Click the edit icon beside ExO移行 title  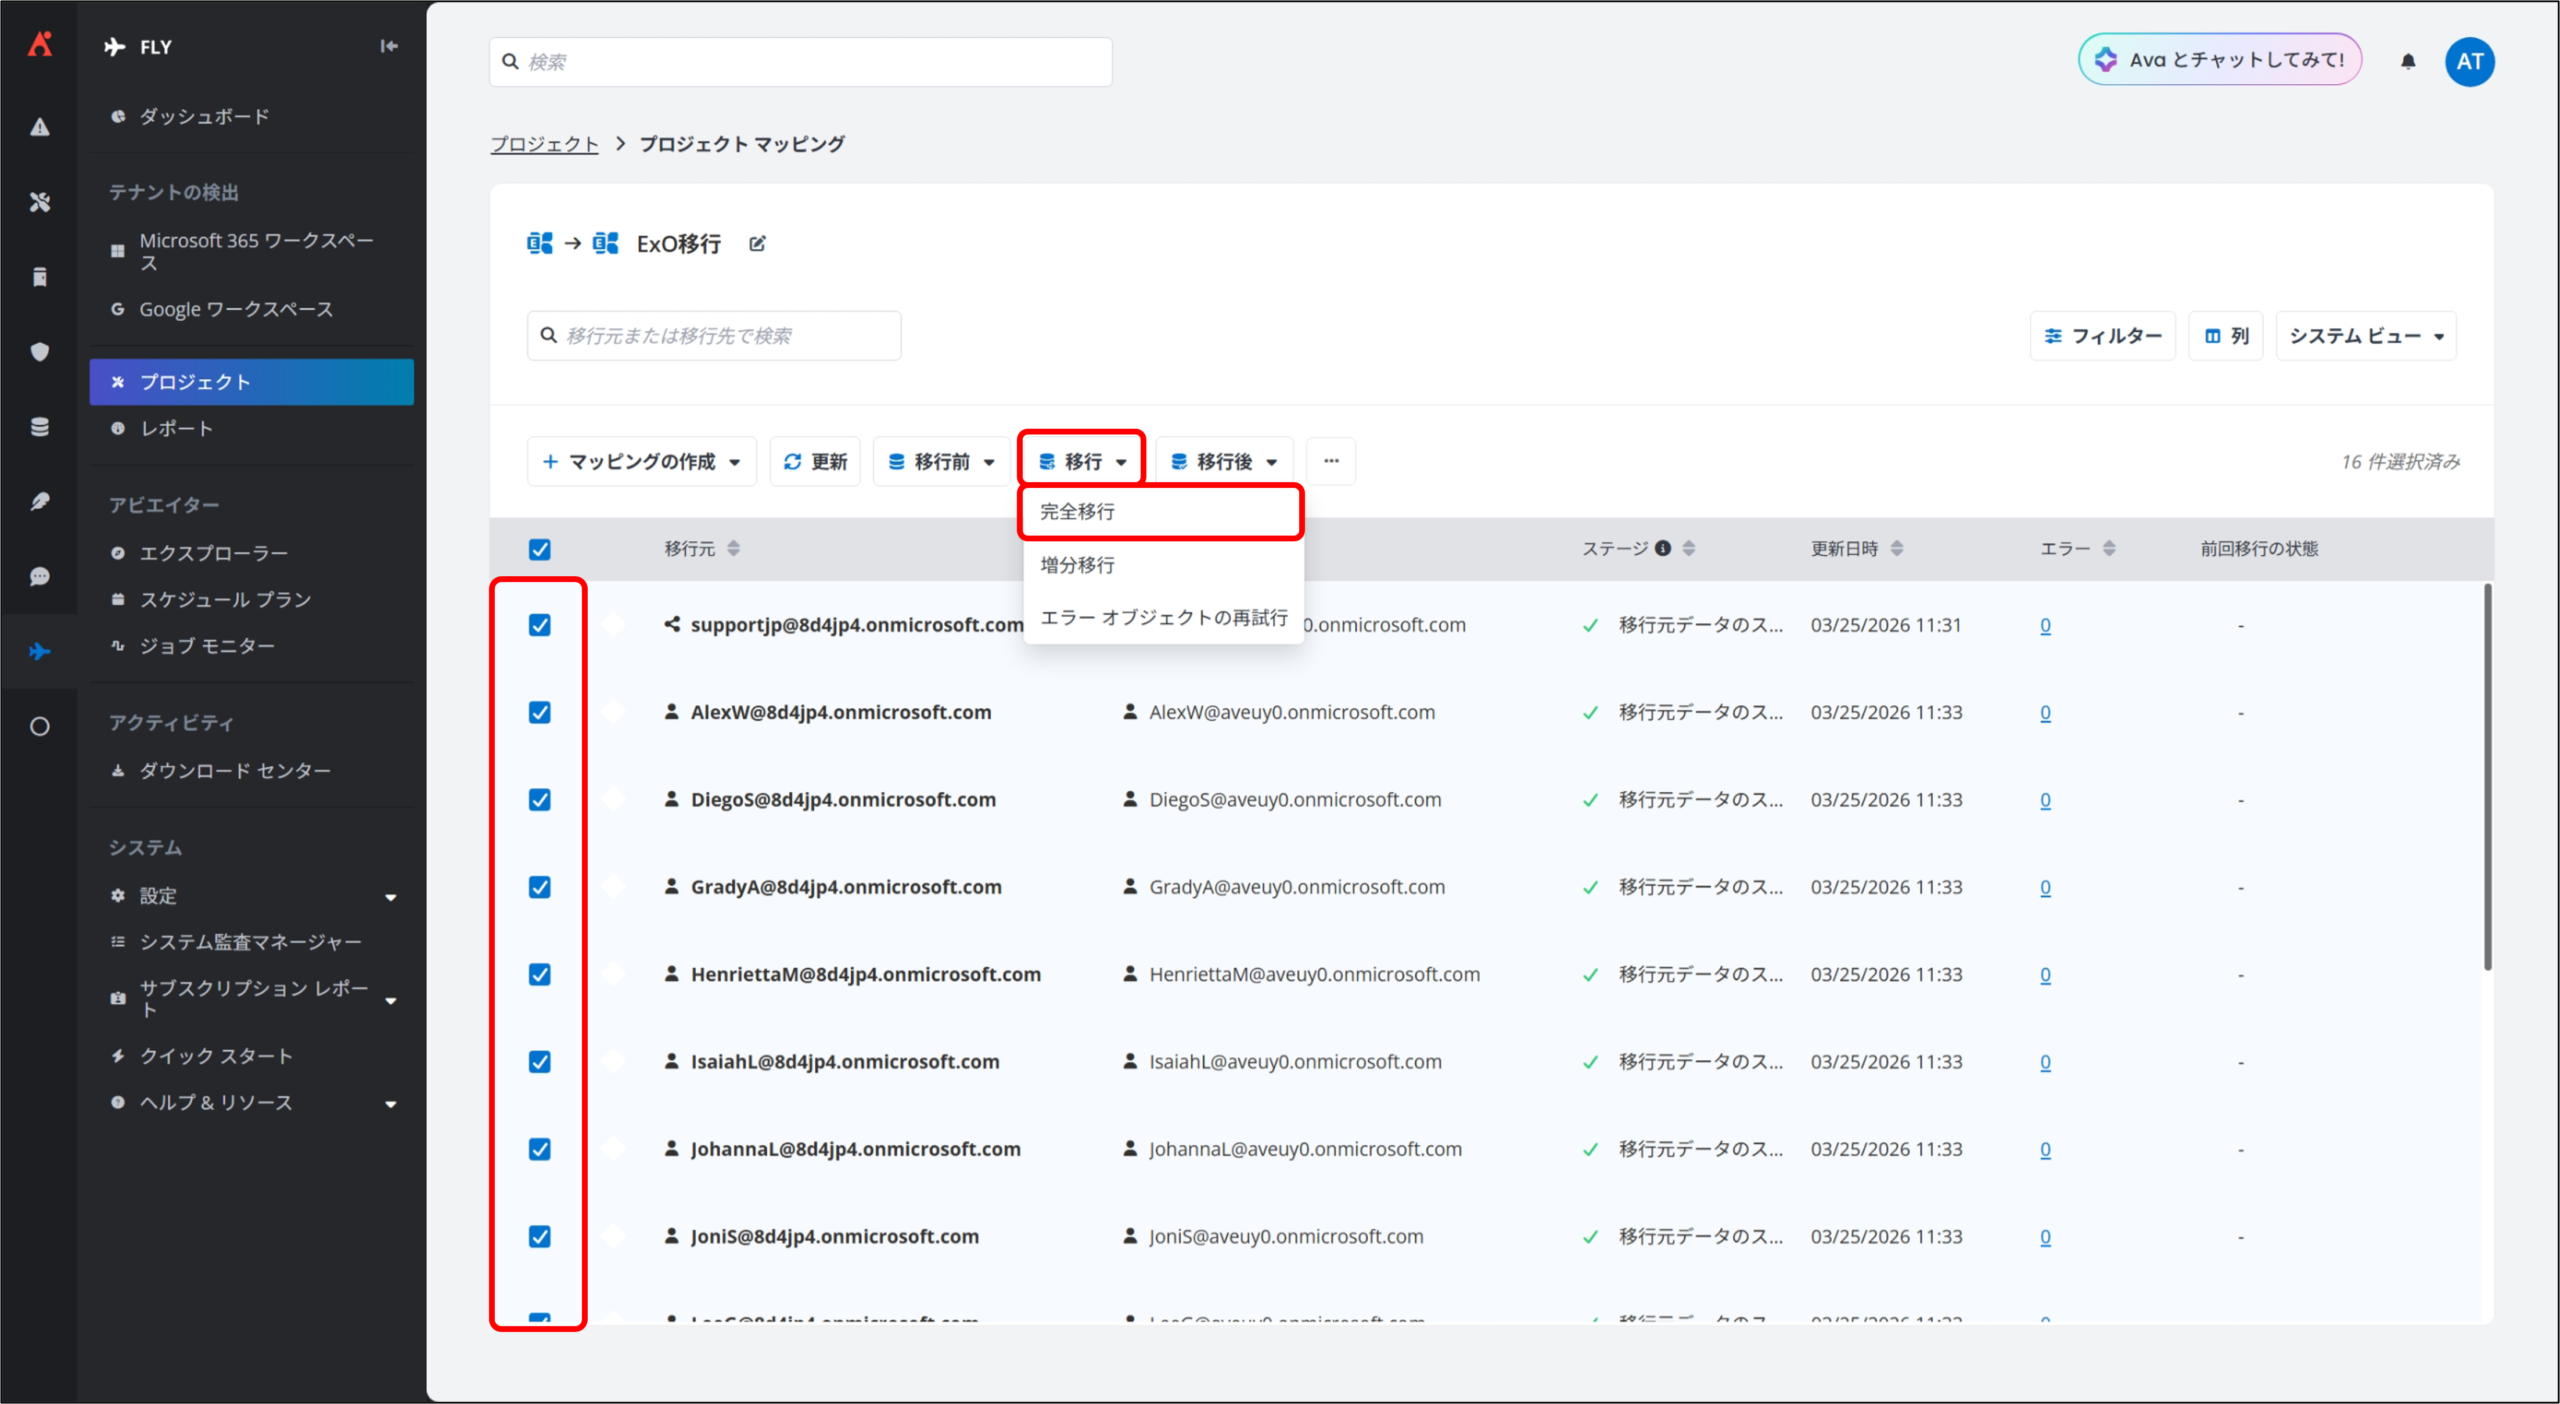coord(757,243)
